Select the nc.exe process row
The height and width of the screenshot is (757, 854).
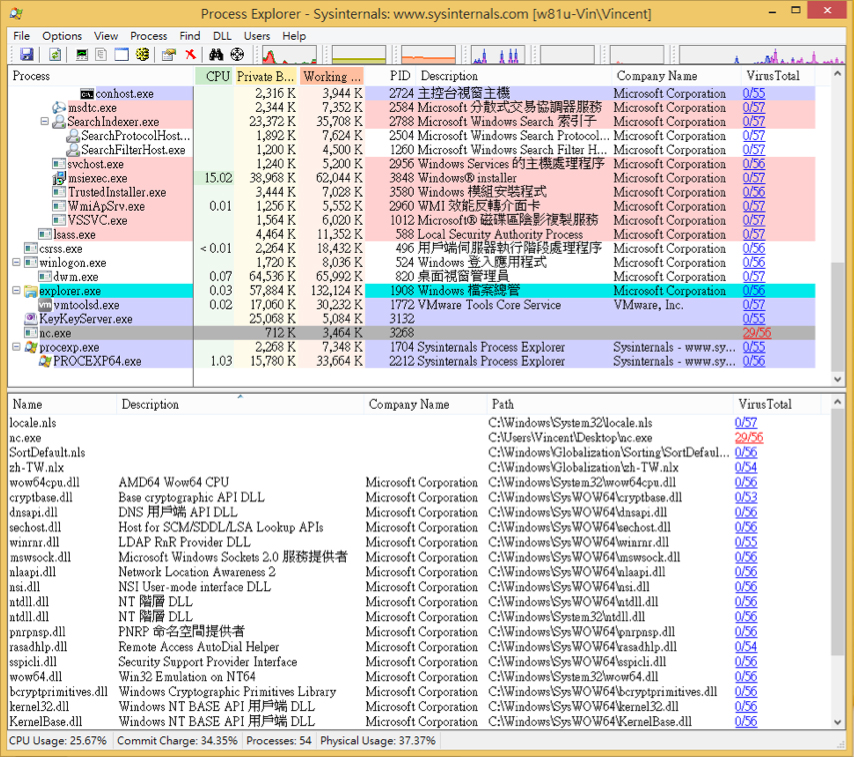(x=412, y=333)
